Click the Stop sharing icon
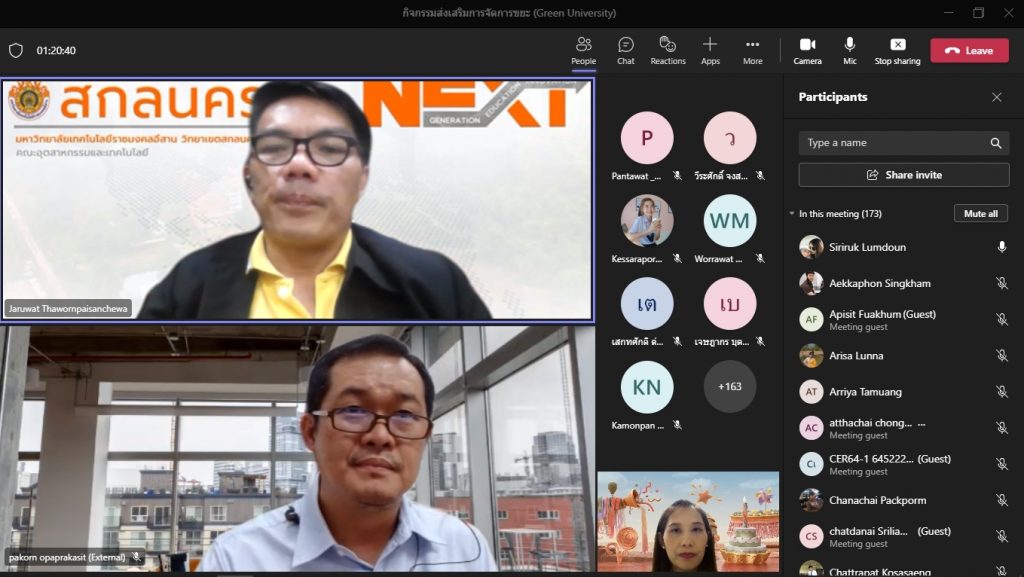Screen dimensions: 1024x577 pos(897,45)
